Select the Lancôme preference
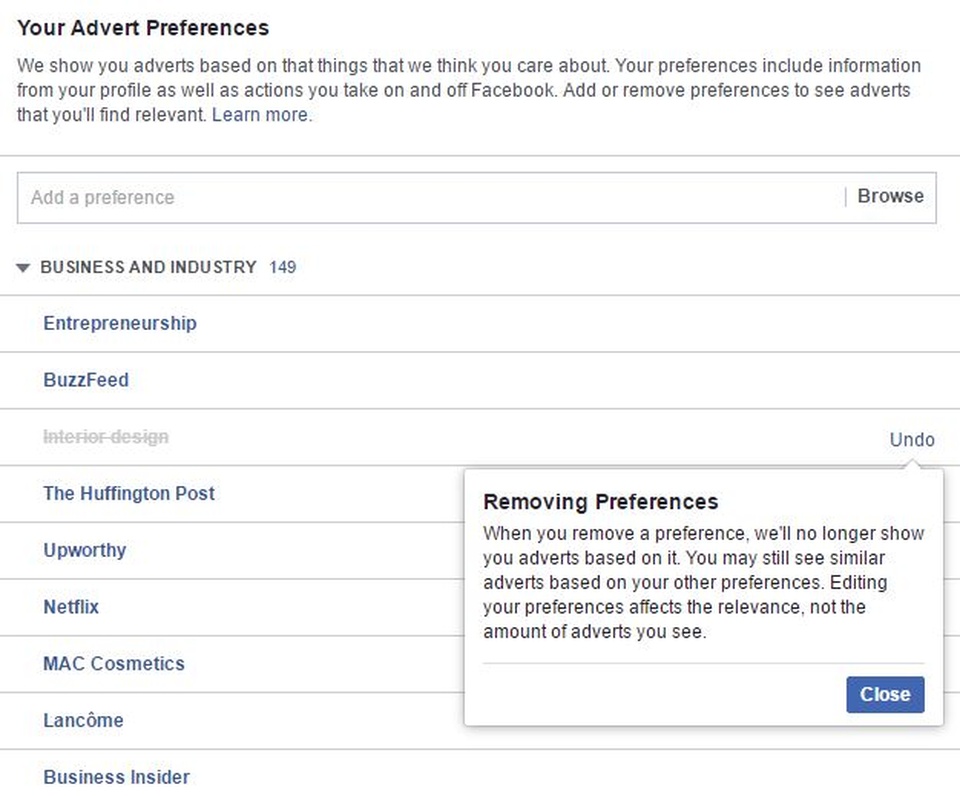 [x=83, y=721]
